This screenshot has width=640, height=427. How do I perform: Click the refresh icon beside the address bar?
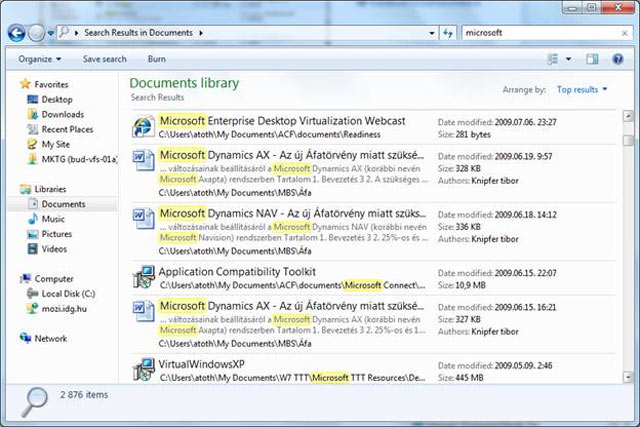tap(449, 33)
